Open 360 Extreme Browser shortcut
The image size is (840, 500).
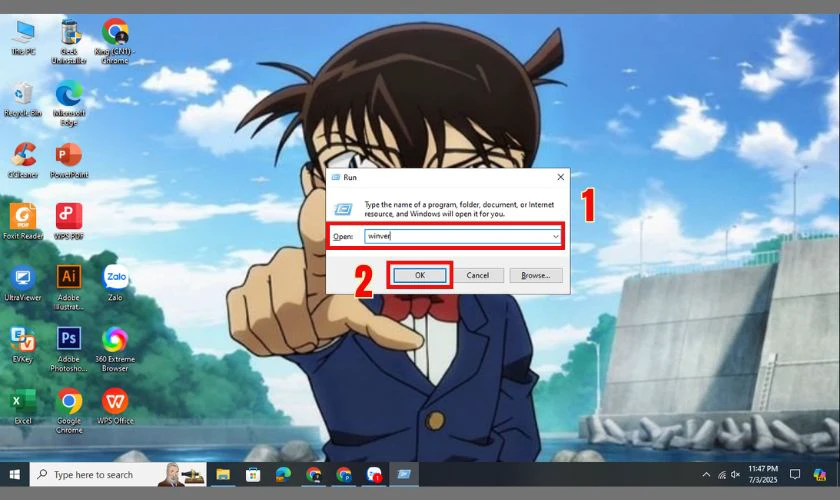click(115, 349)
